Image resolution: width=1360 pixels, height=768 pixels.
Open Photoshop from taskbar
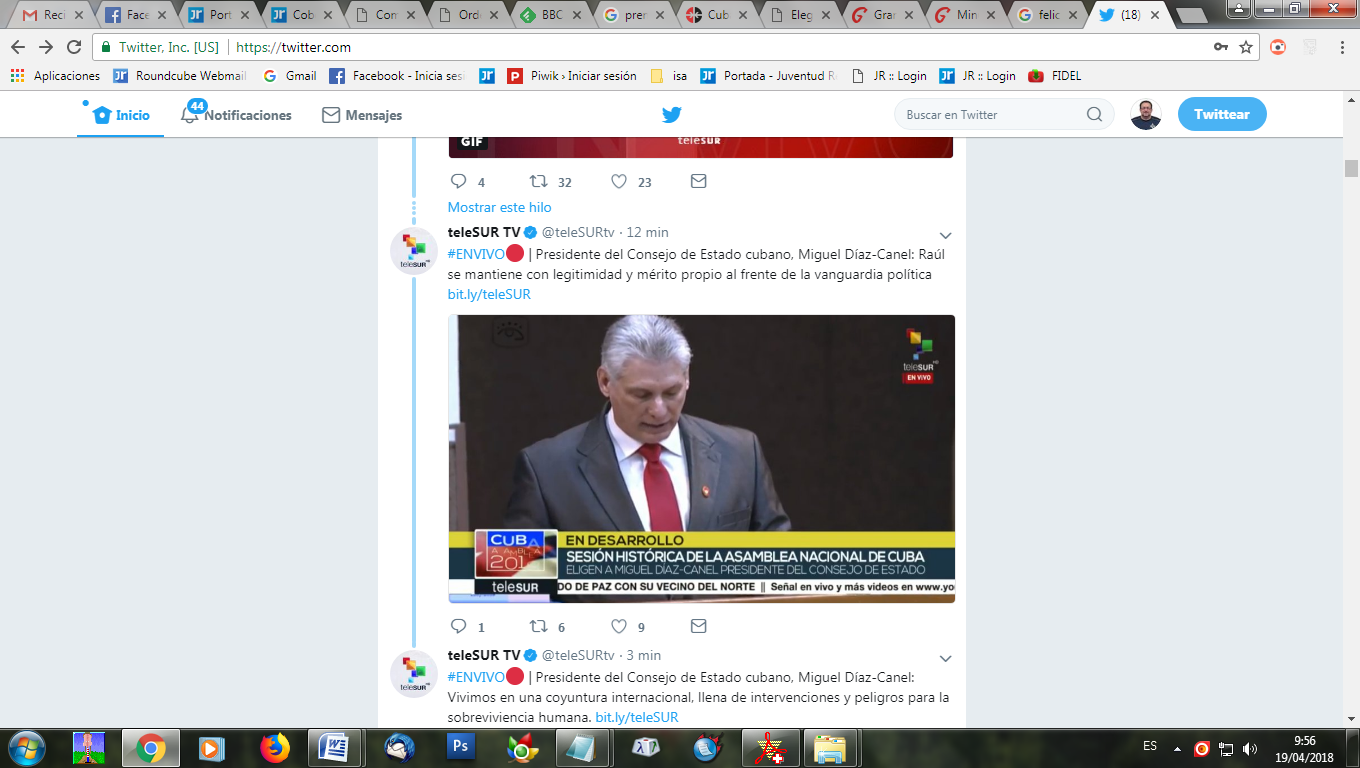(461, 748)
